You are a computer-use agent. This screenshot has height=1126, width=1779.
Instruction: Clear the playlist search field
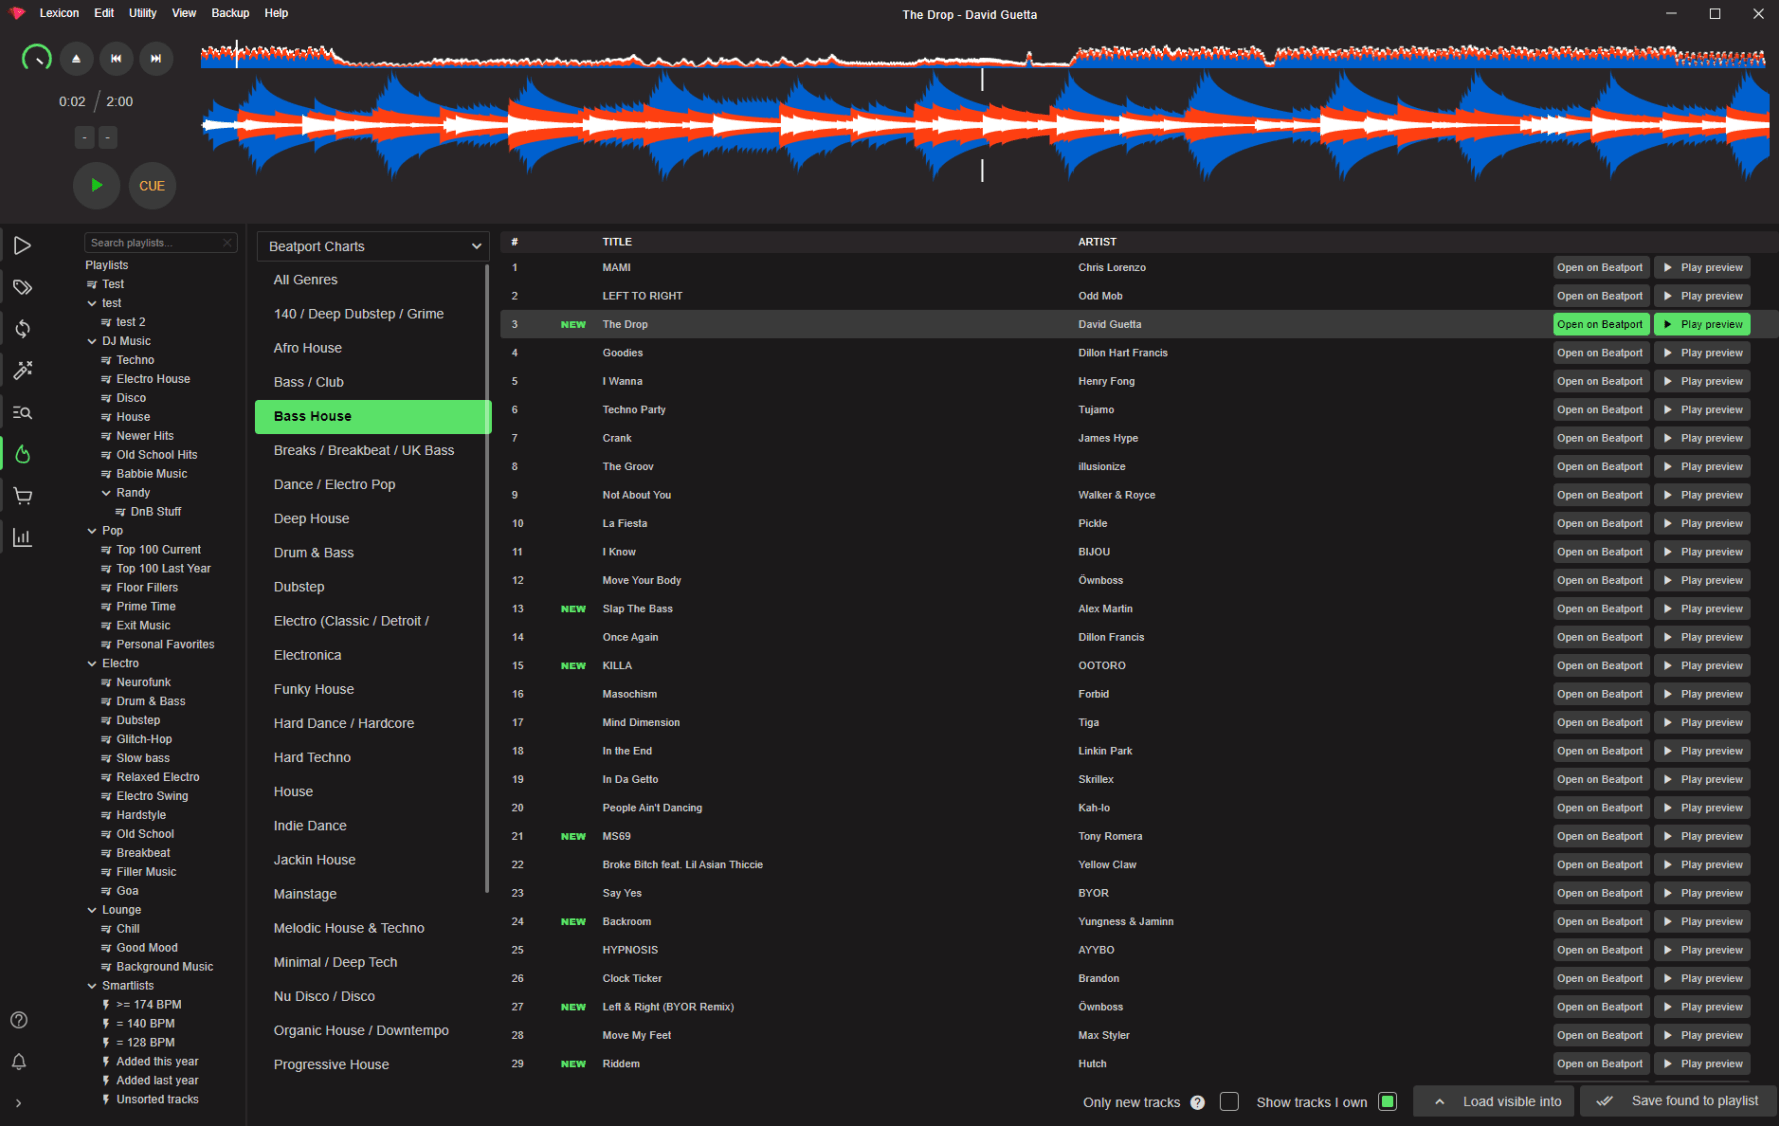[x=228, y=243]
